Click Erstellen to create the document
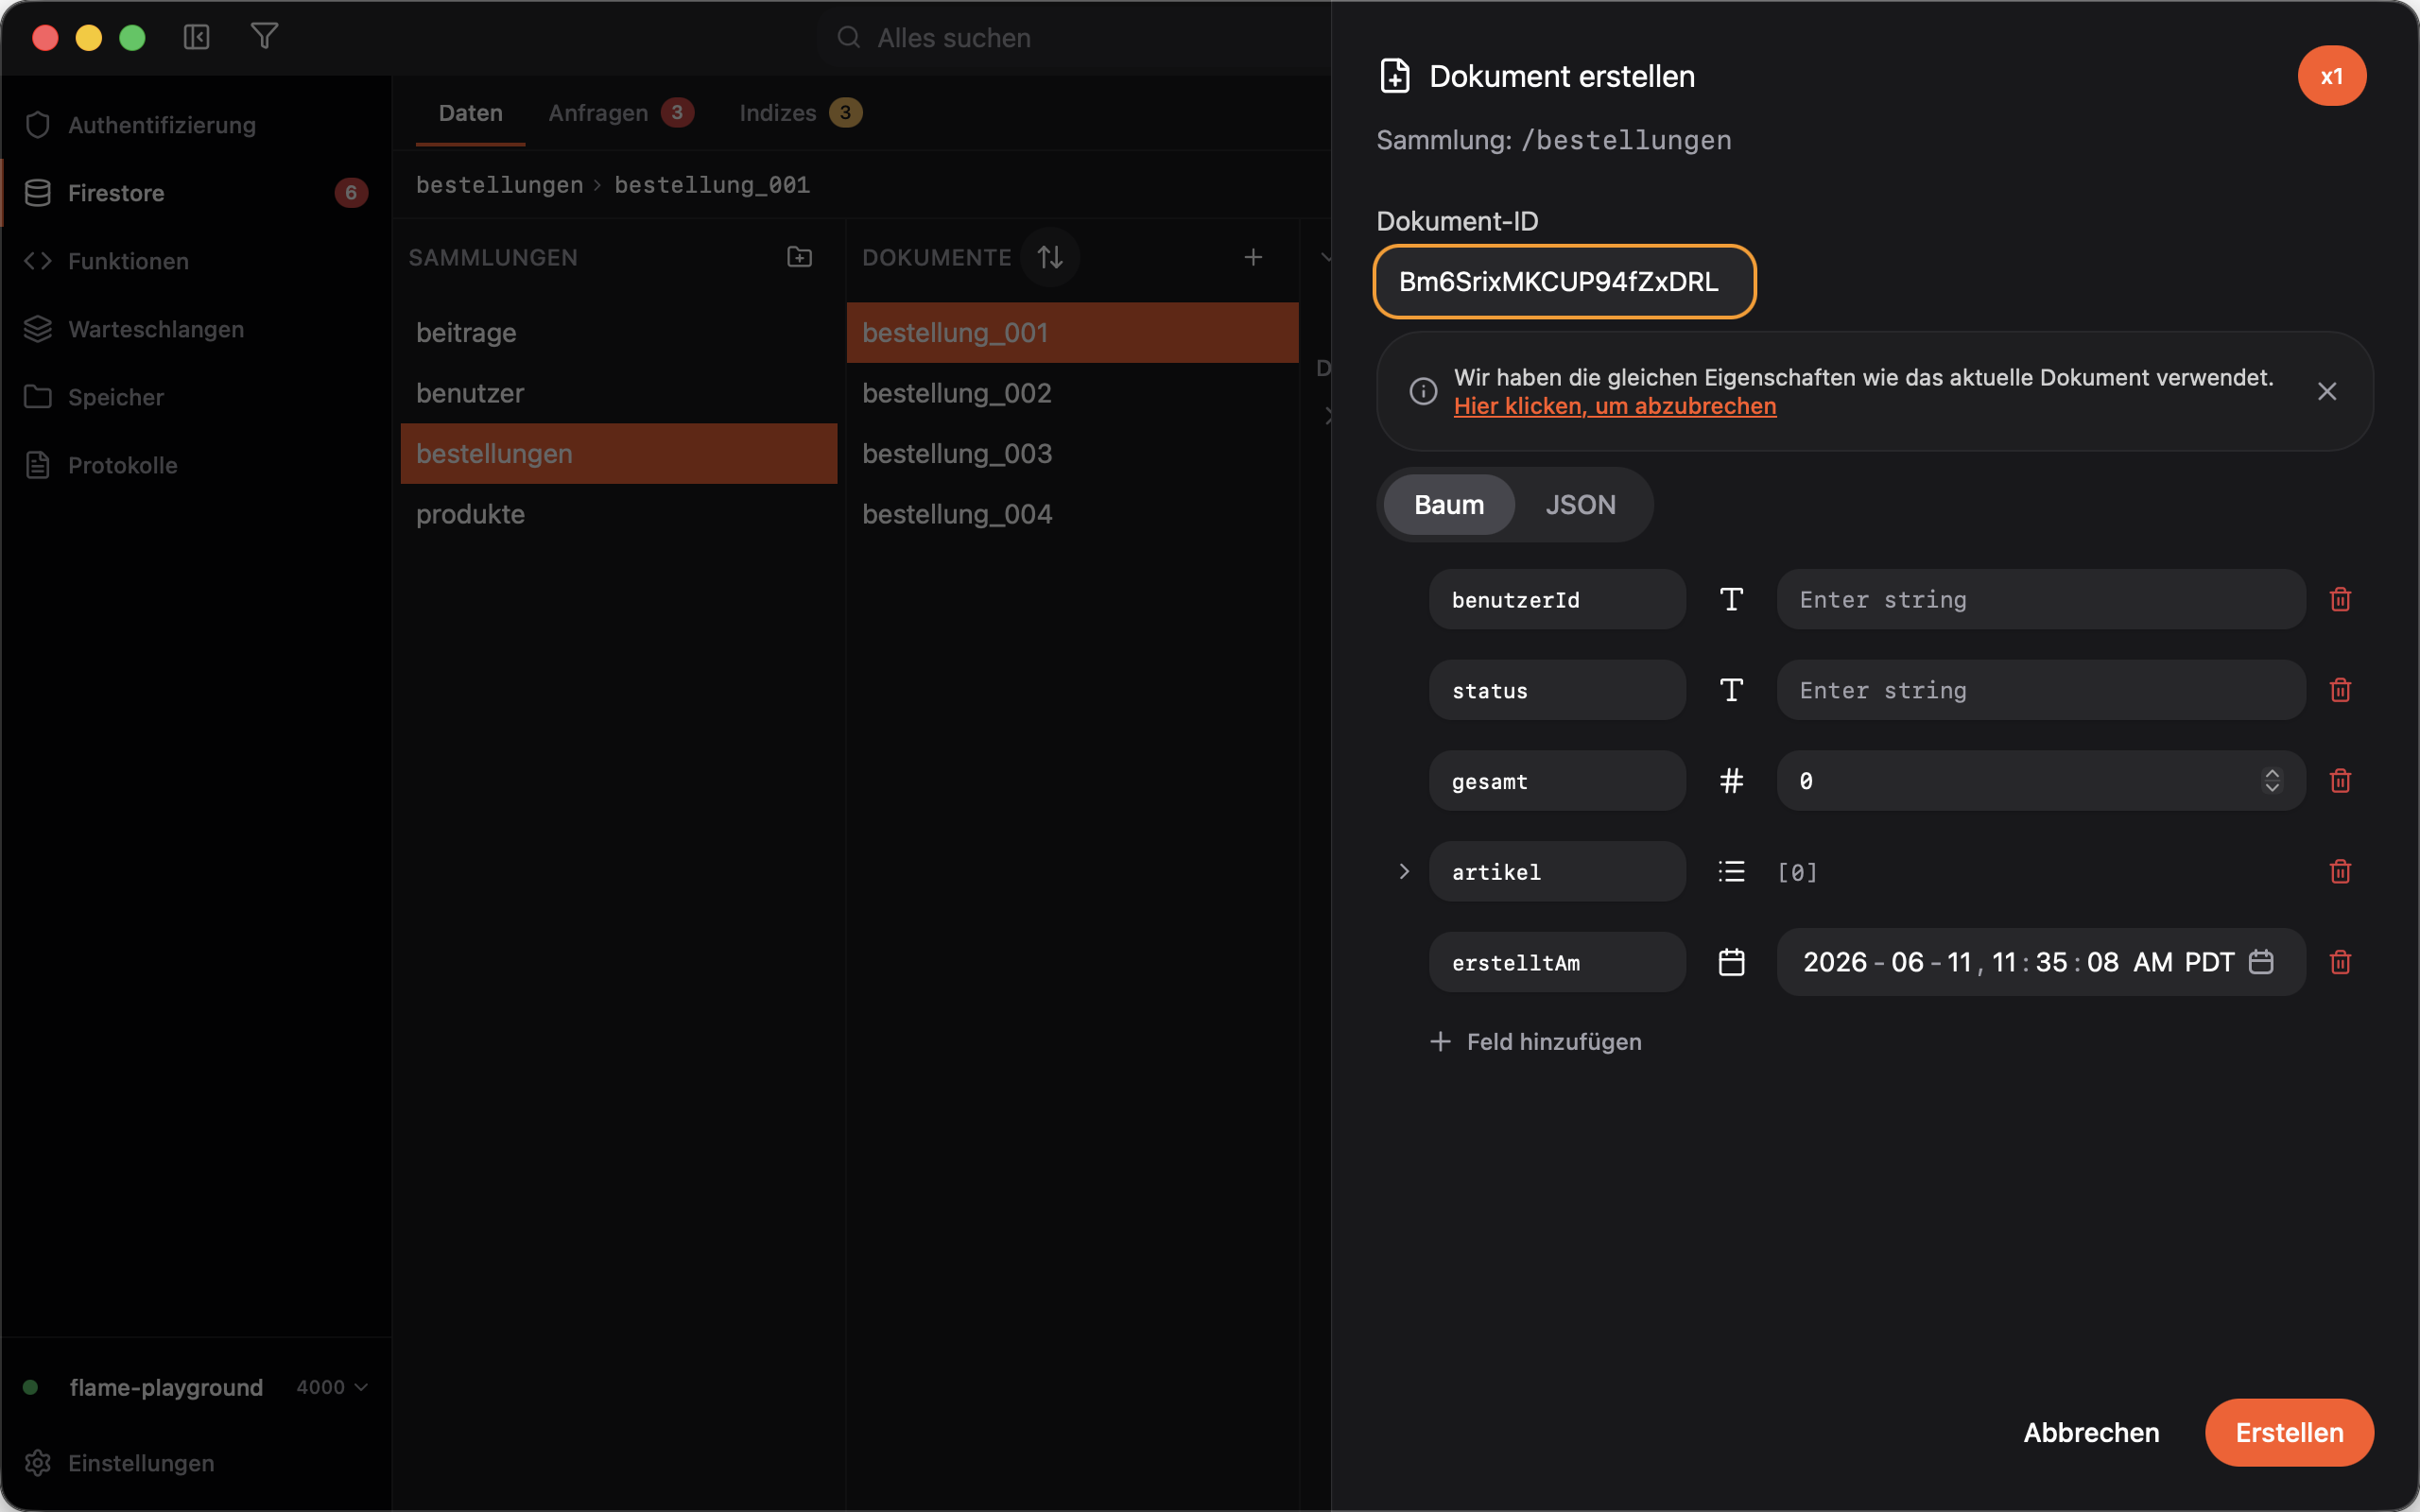 2289,1432
